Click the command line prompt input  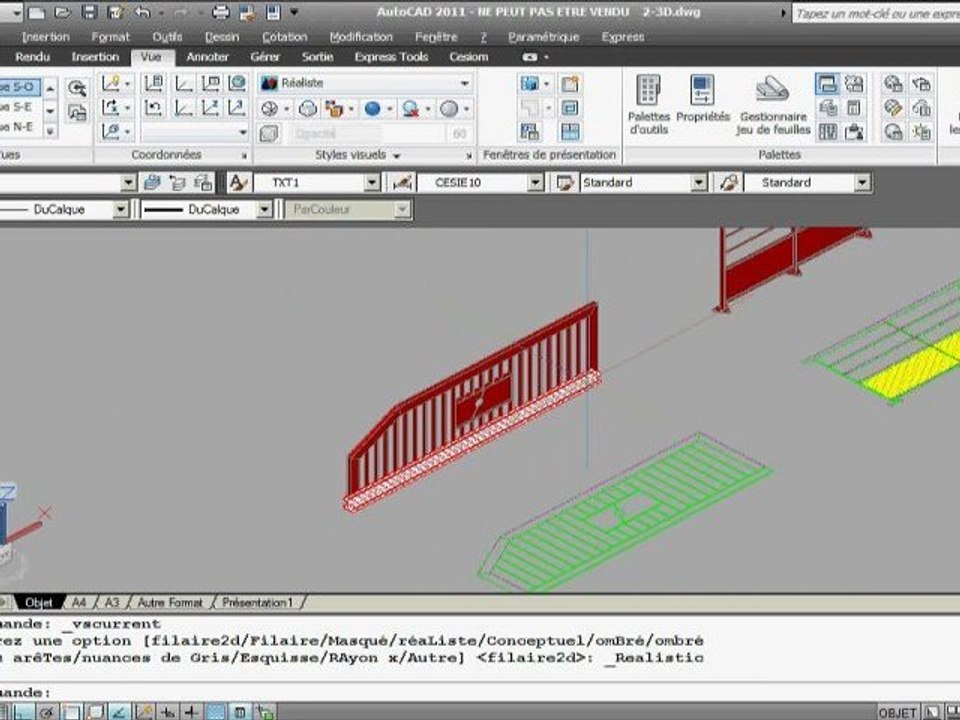[x=480, y=692]
